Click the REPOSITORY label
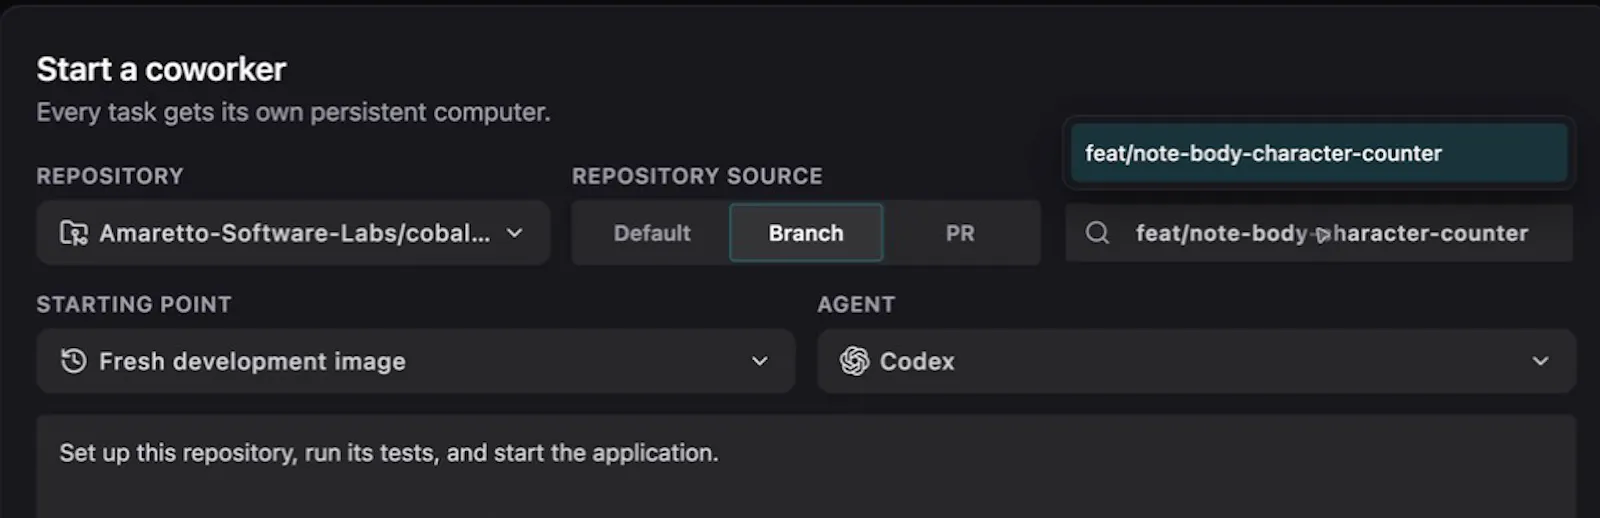 (110, 176)
